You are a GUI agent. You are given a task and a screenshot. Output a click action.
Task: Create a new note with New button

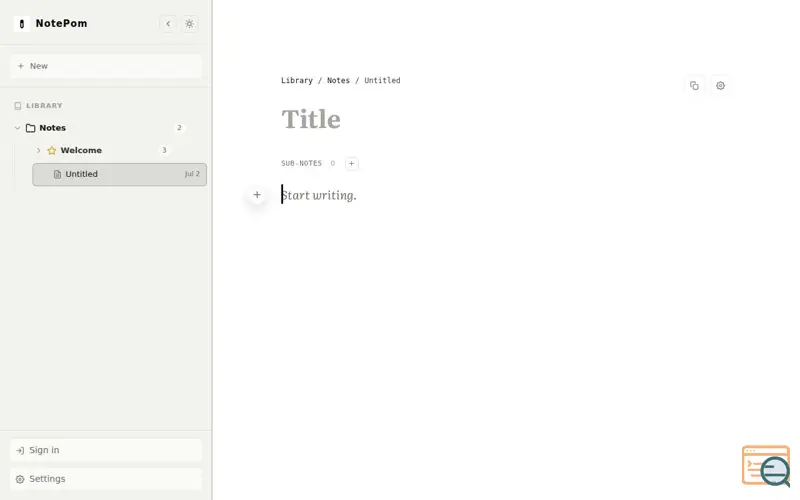pyautogui.click(x=106, y=66)
